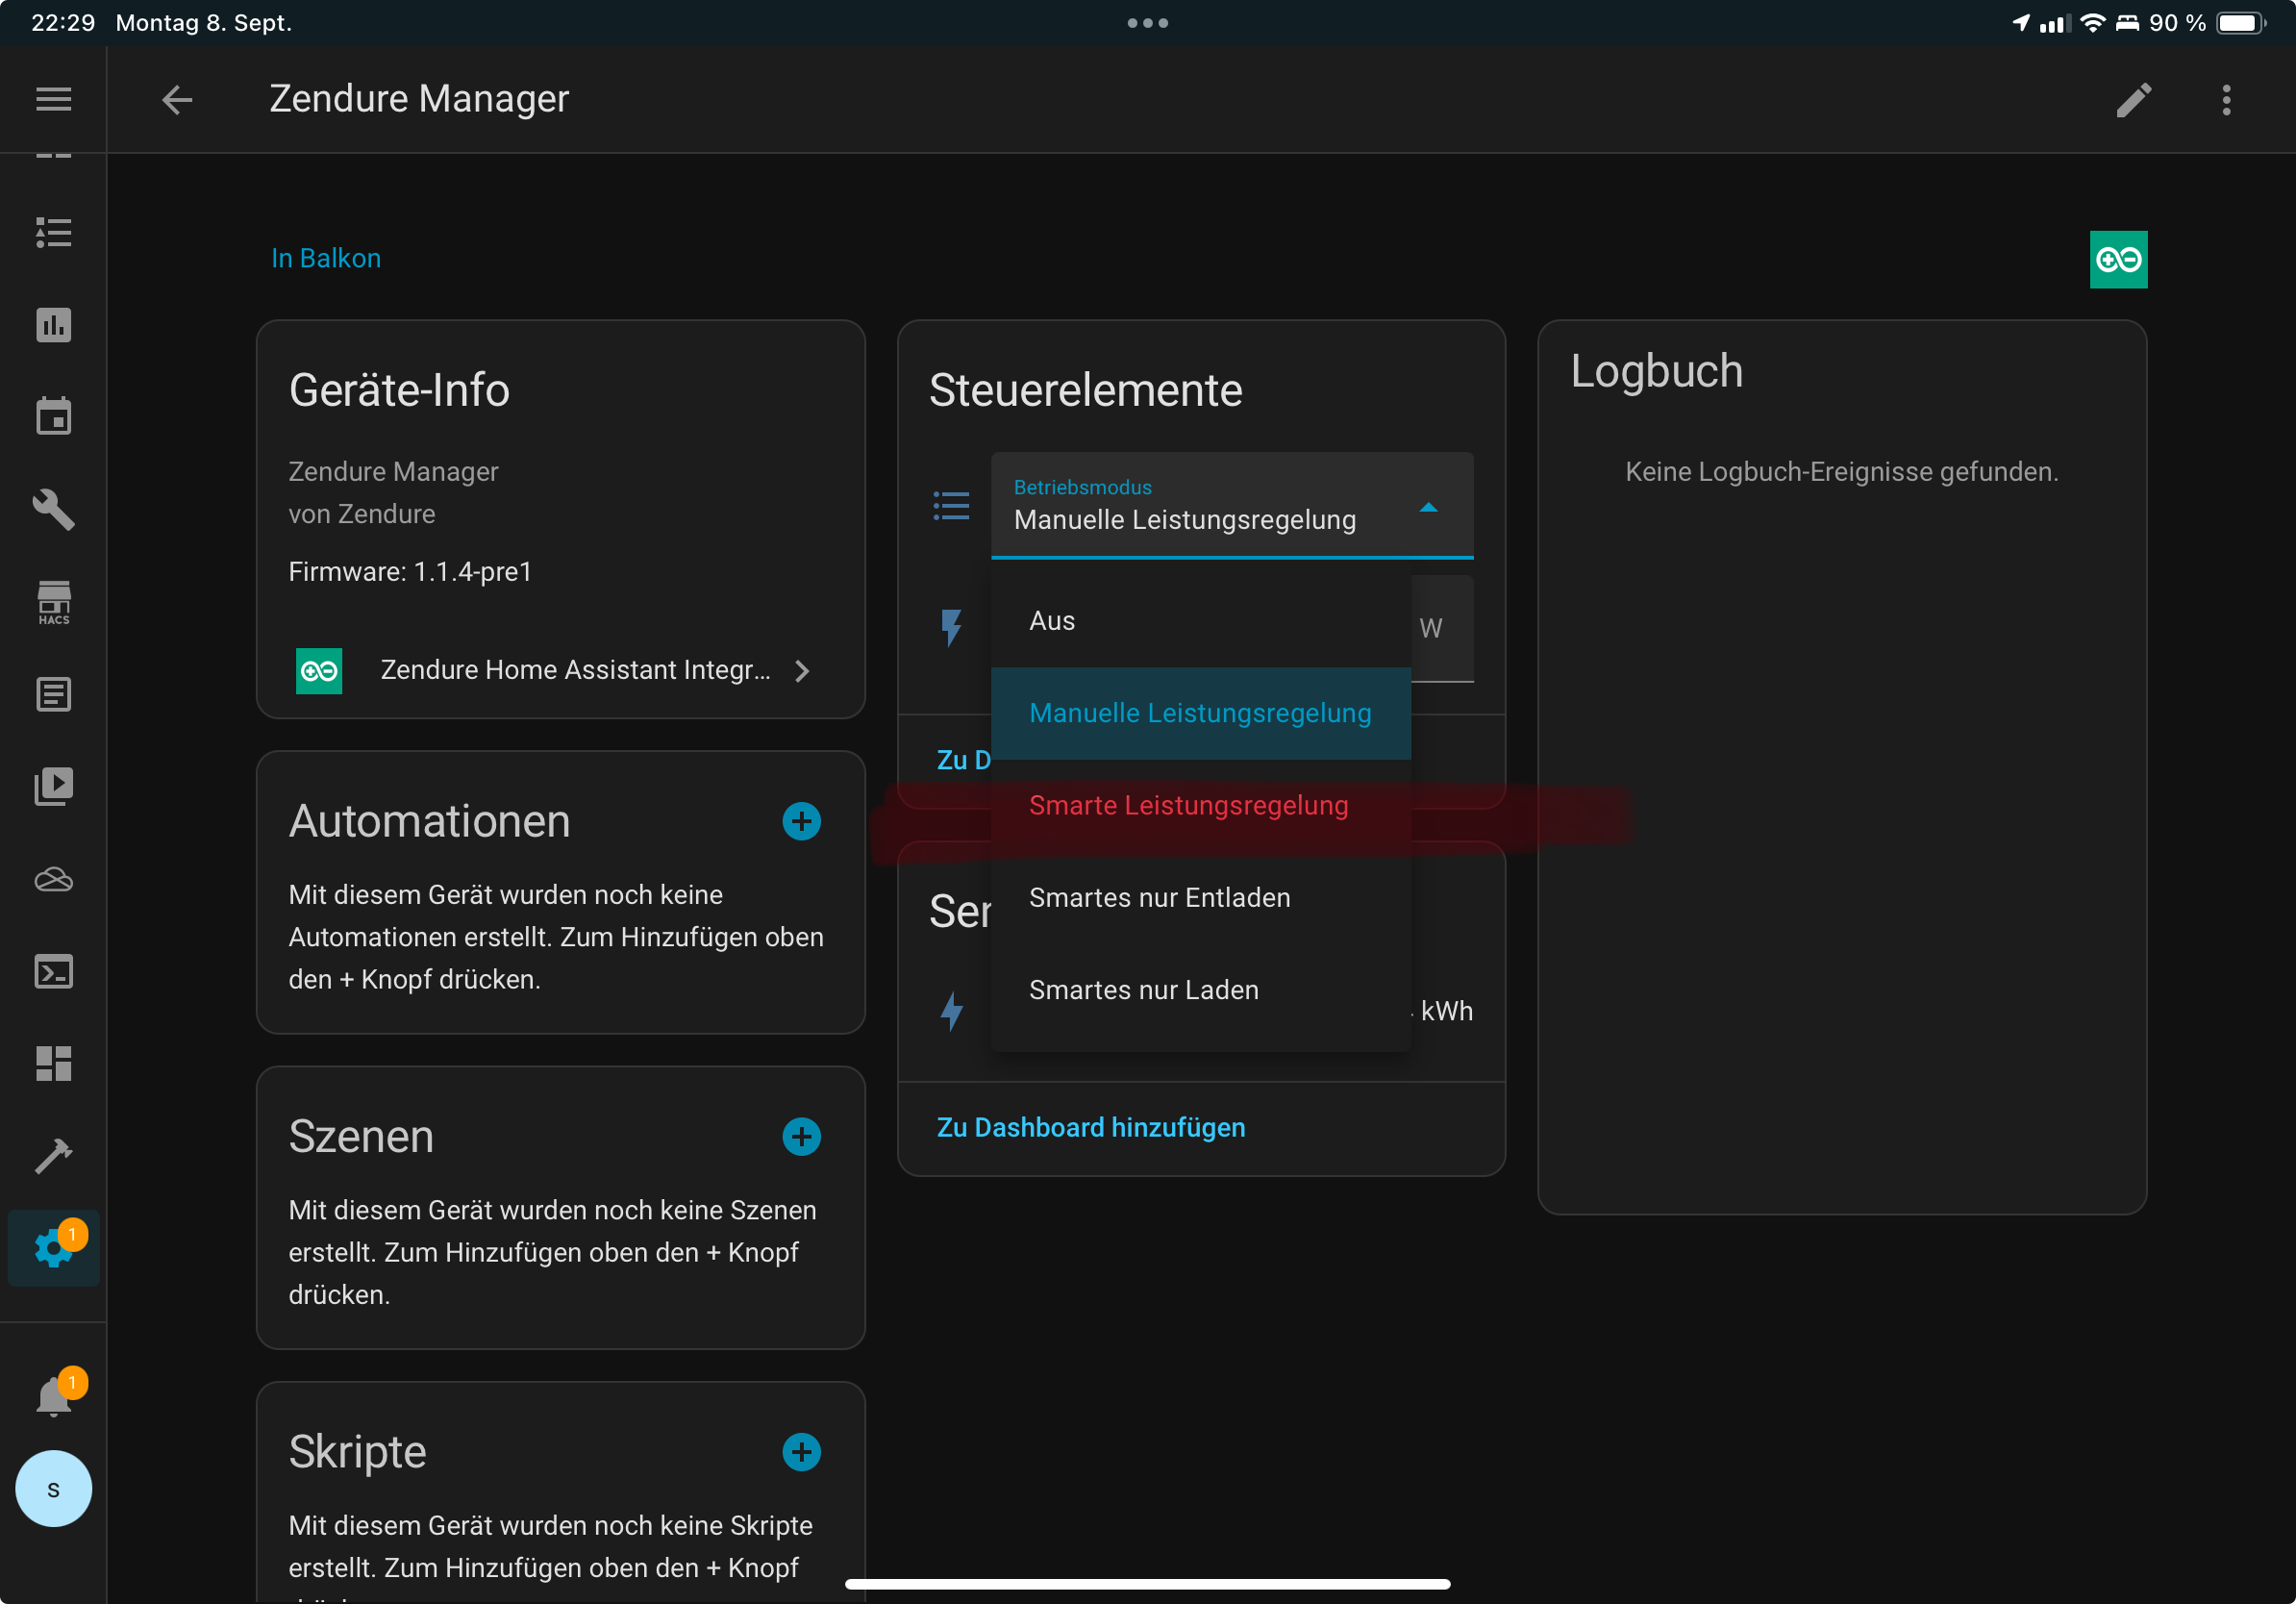This screenshot has width=2296, height=1604.
Task: Click the list icon beside Betriebsmodus
Action: [951, 506]
